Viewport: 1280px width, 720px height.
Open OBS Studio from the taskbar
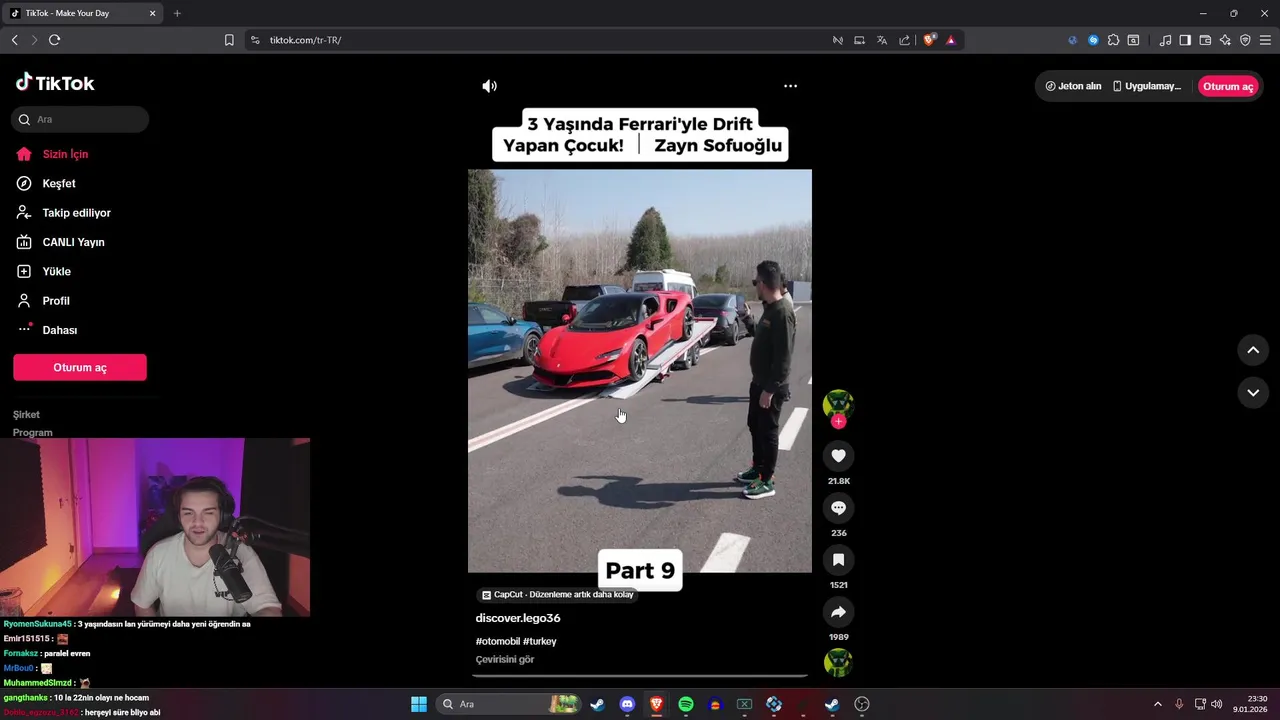point(862,704)
